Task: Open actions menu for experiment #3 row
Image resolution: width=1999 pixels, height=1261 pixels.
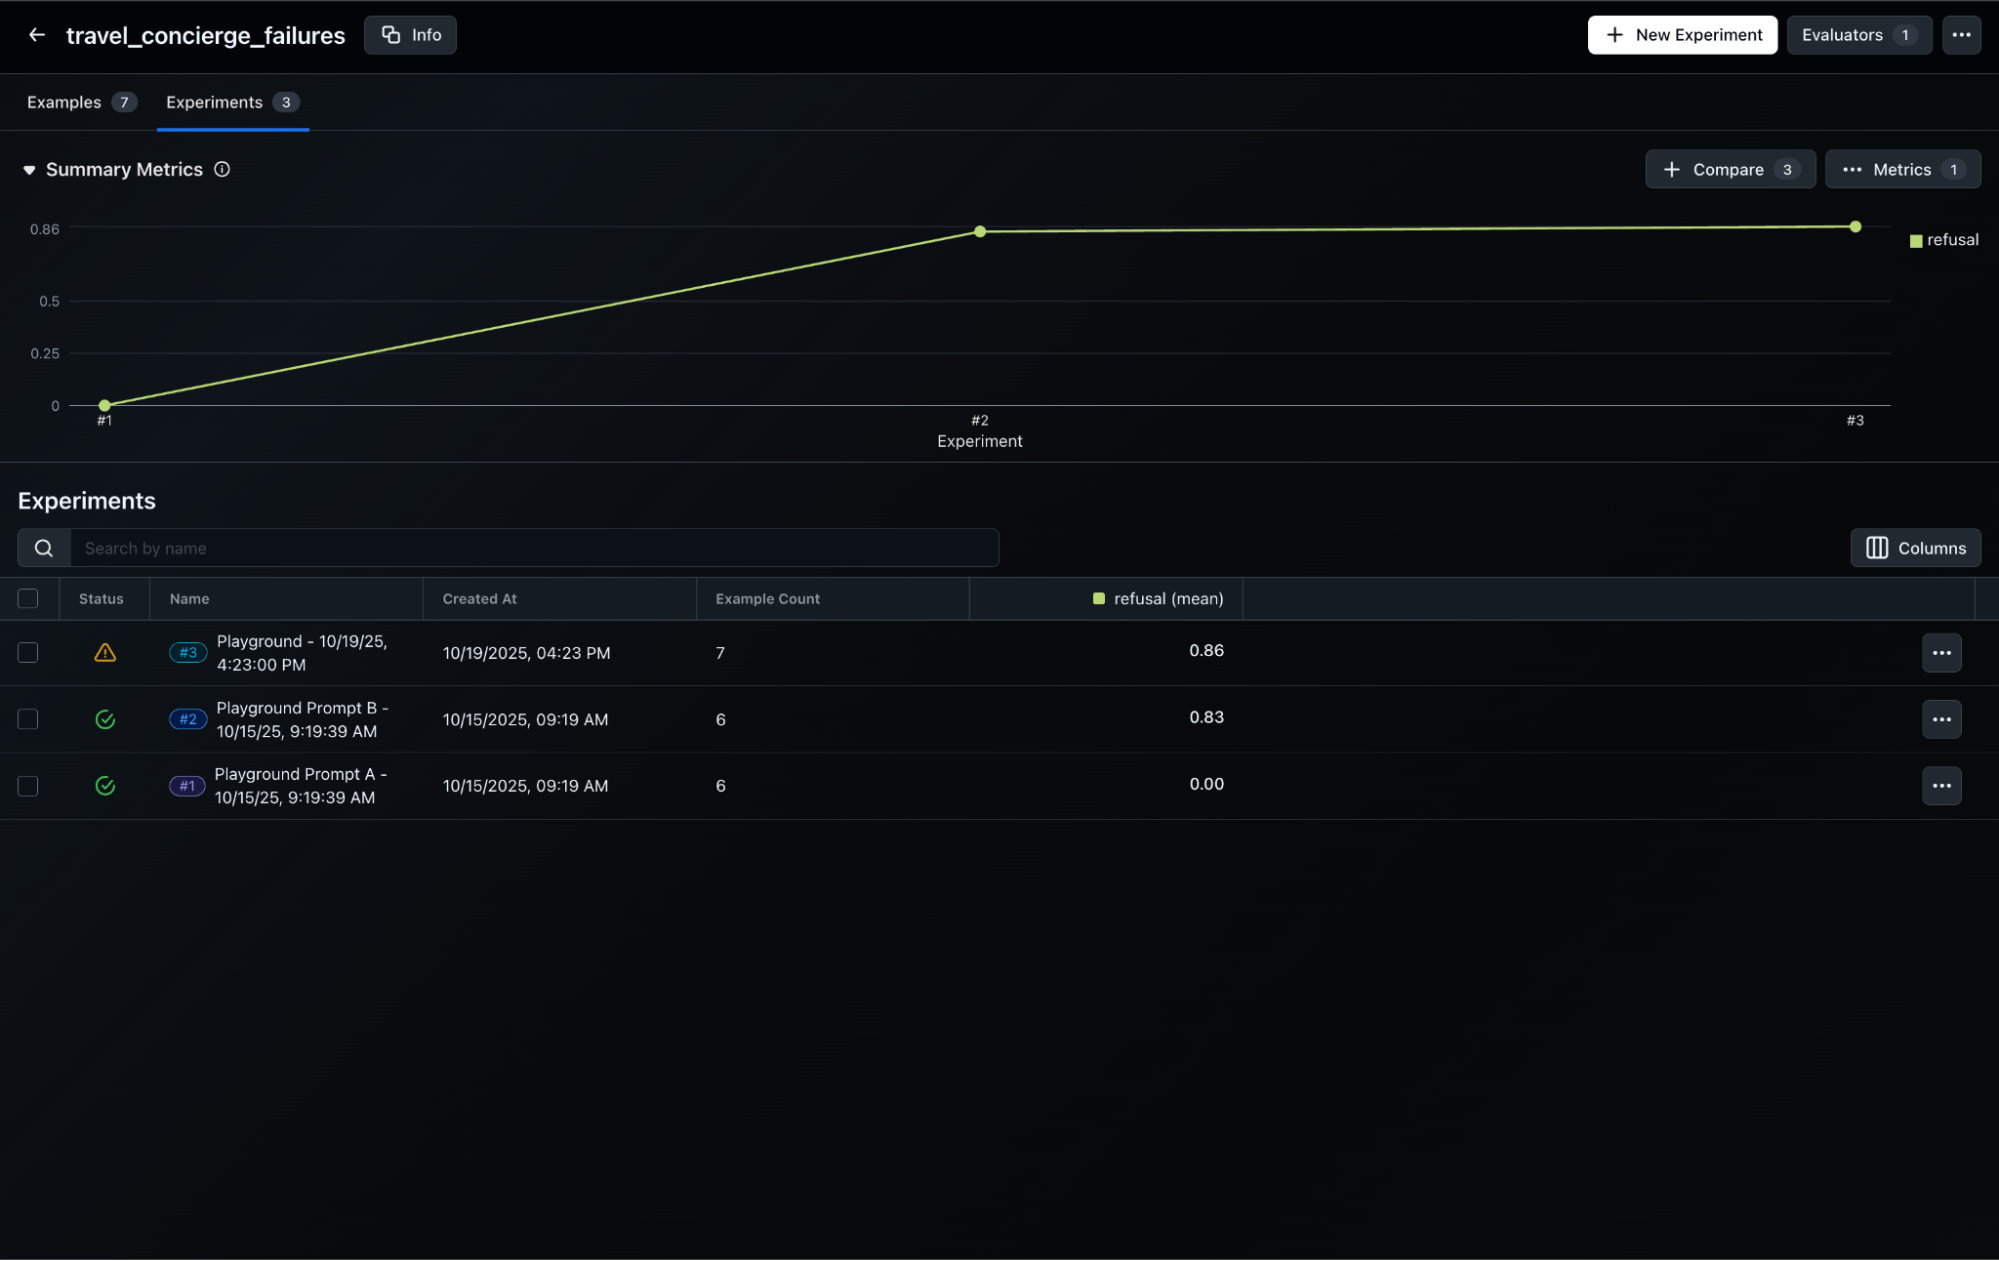Action: [x=1940, y=653]
